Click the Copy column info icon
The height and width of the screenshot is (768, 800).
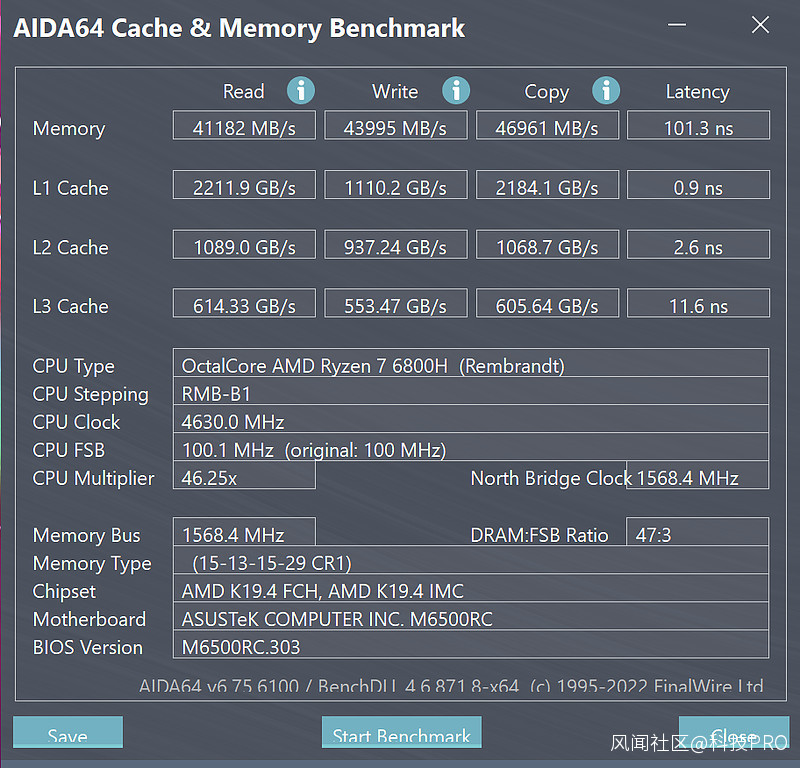tap(606, 91)
